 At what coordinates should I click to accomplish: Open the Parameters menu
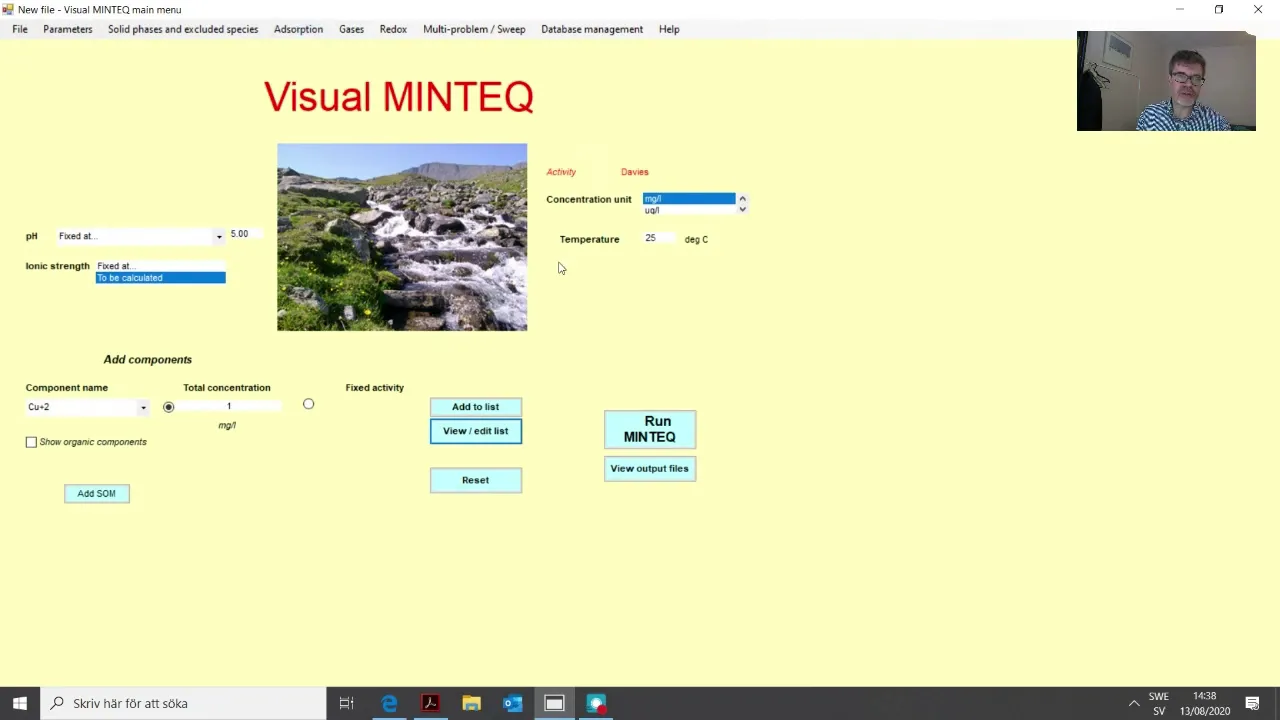coord(68,29)
